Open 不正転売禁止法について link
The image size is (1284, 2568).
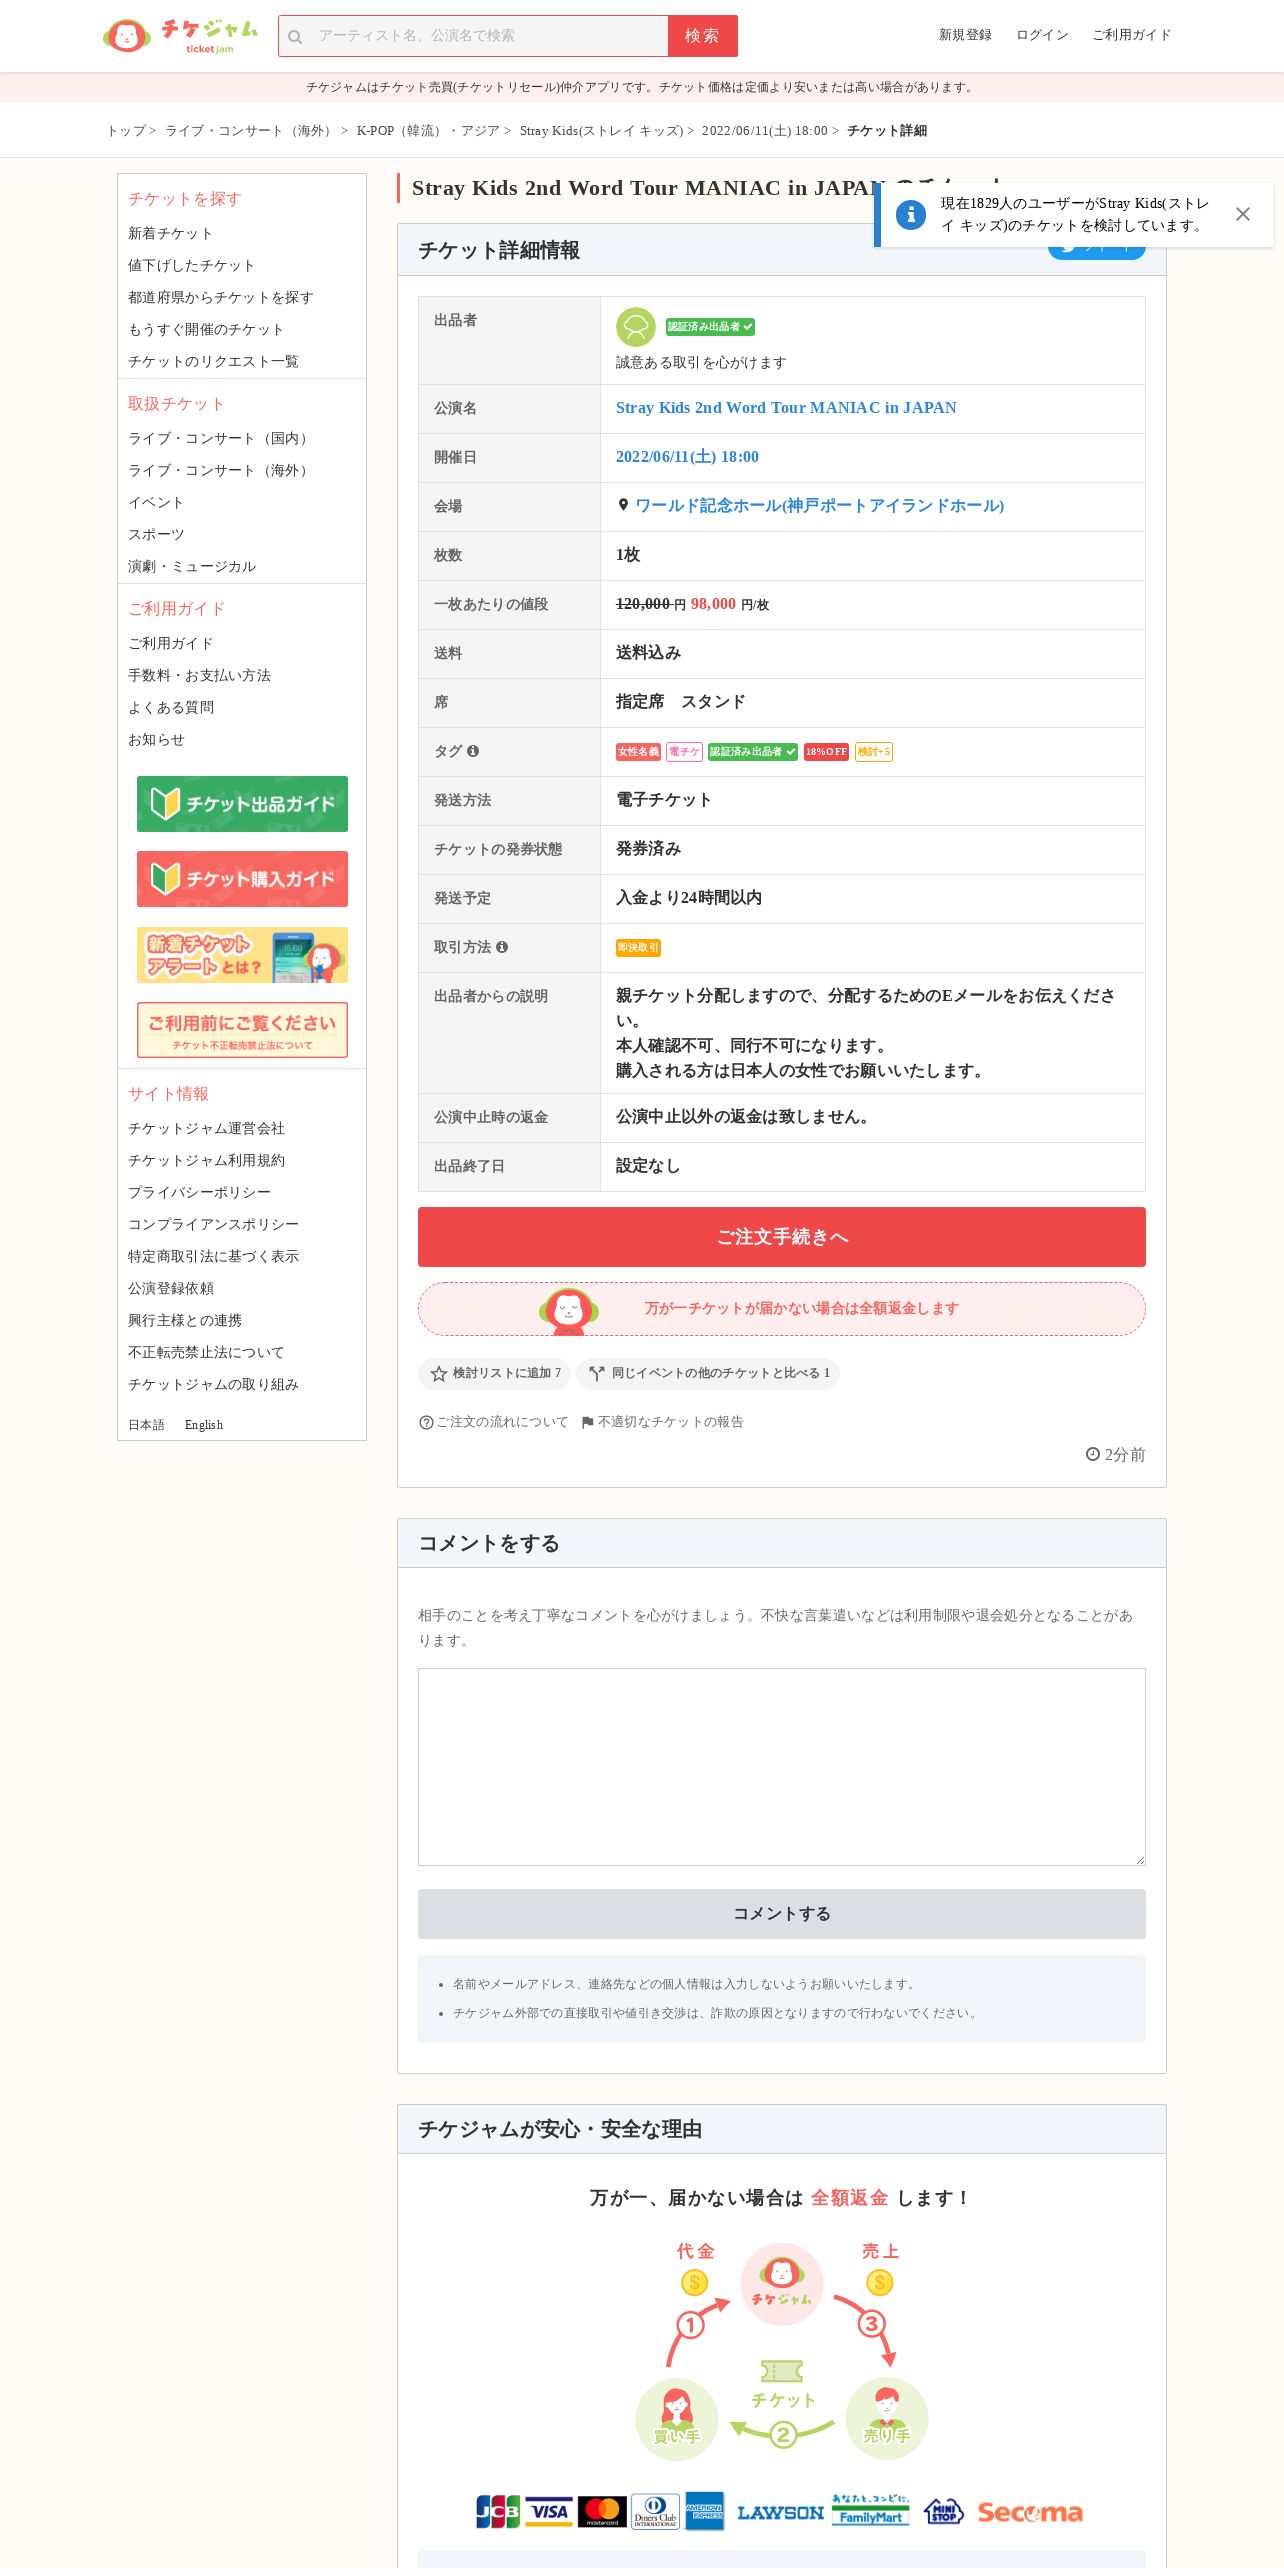tap(206, 1352)
